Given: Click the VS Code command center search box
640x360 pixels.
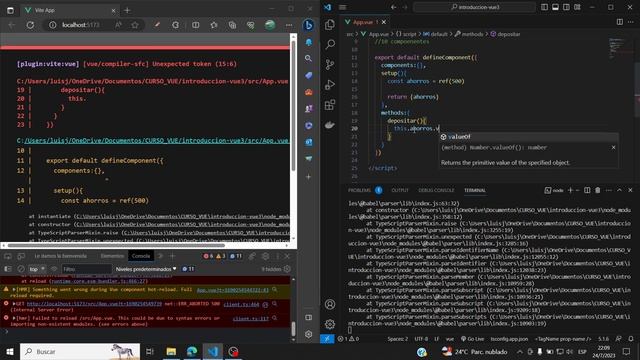Looking at the screenshot, I should [x=474, y=7].
